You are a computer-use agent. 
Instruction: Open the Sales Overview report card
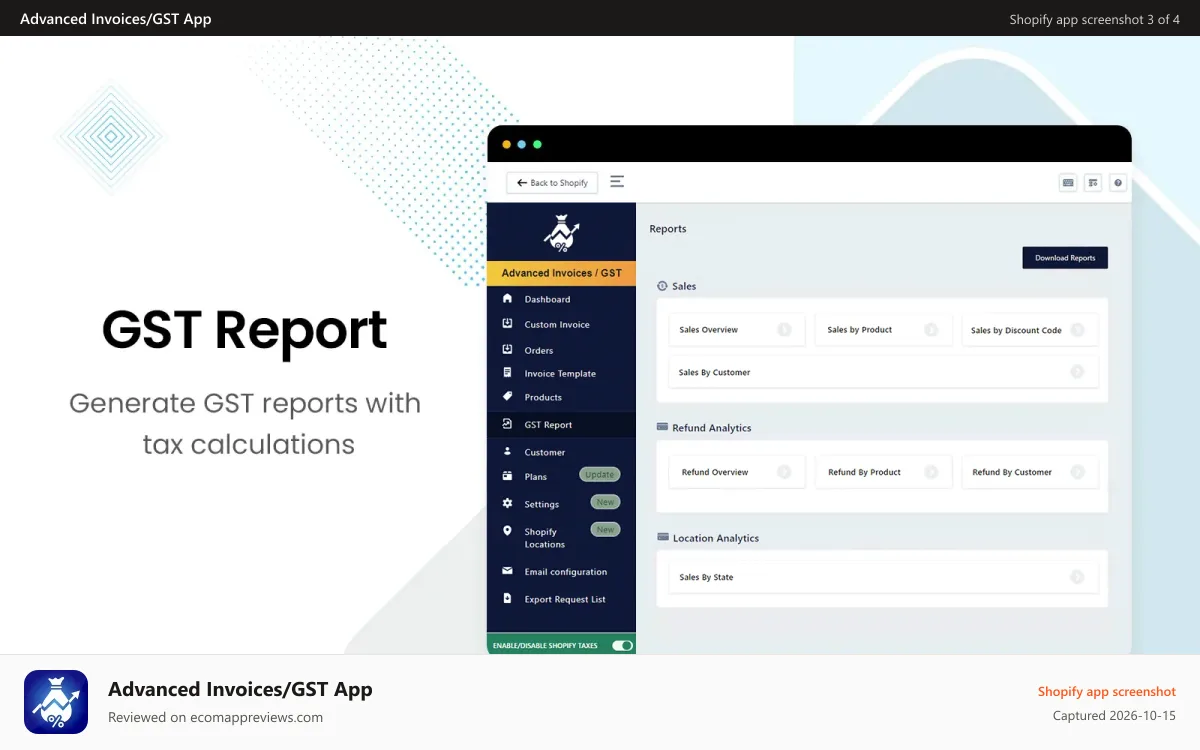736,329
